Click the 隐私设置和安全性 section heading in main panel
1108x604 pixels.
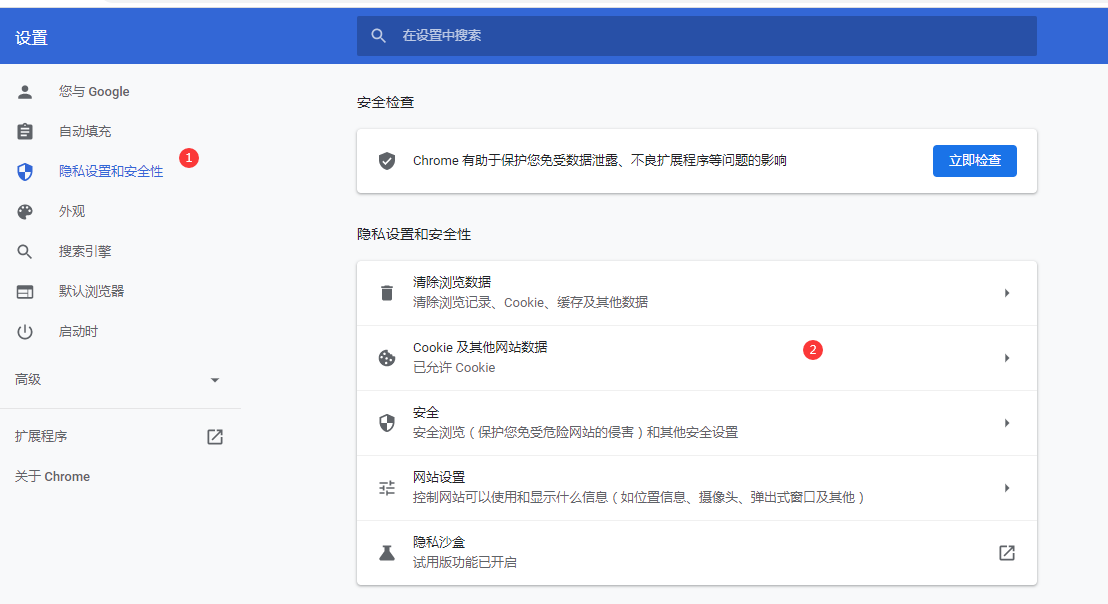click(413, 235)
